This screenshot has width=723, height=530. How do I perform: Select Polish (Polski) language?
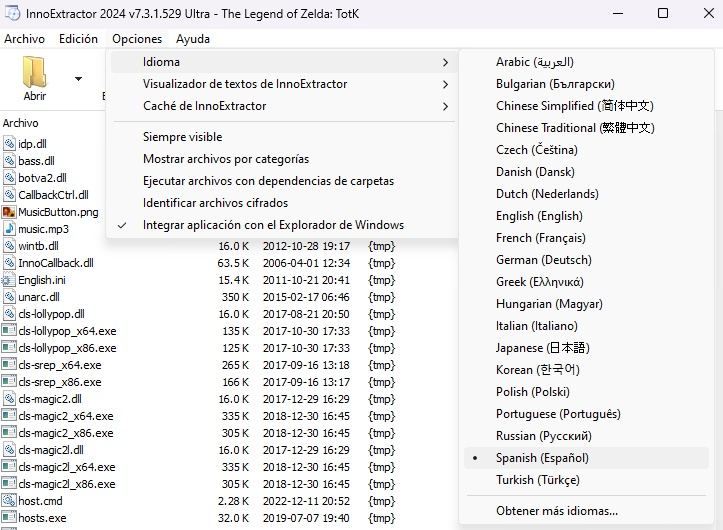coord(586,392)
